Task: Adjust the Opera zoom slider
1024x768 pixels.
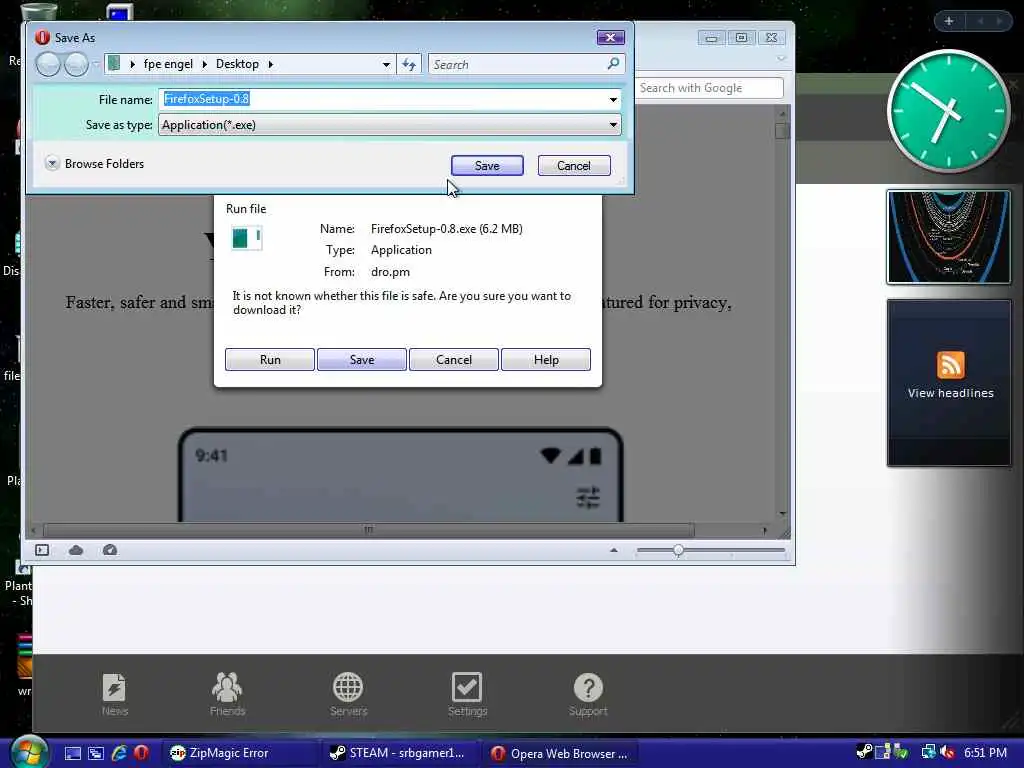Action: (679, 551)
